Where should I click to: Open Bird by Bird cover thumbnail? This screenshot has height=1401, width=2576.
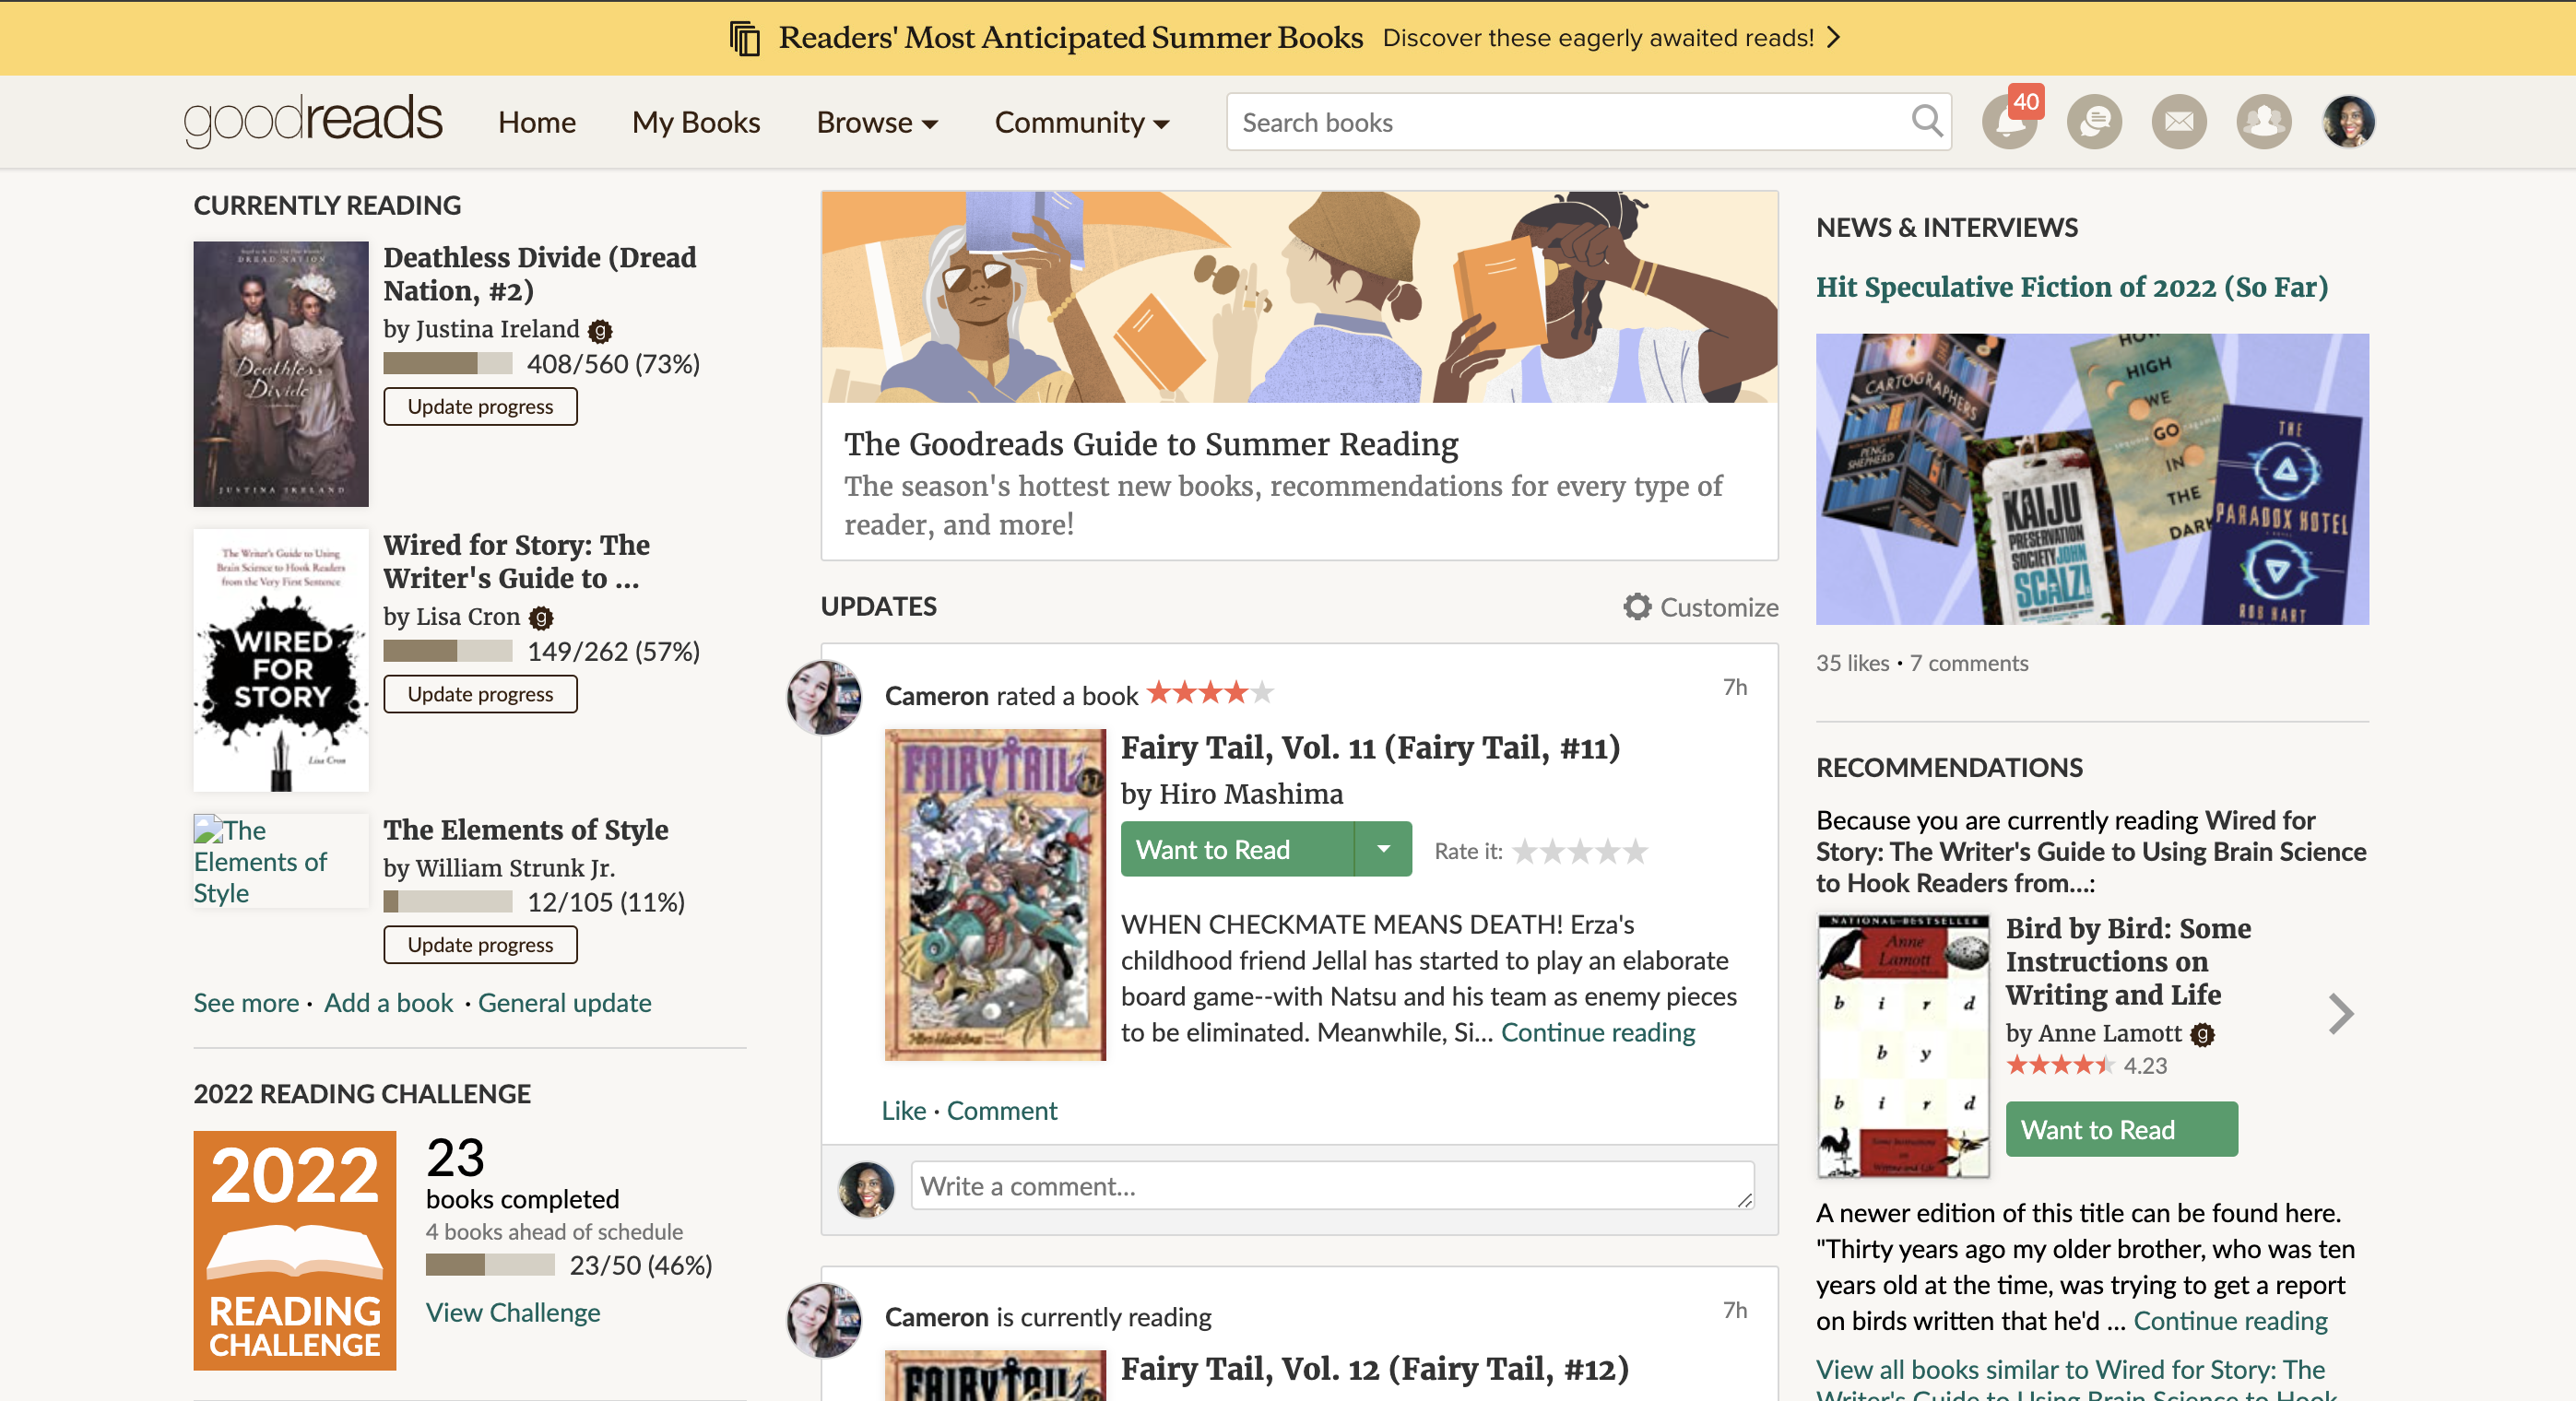tap(1903, 1046)
